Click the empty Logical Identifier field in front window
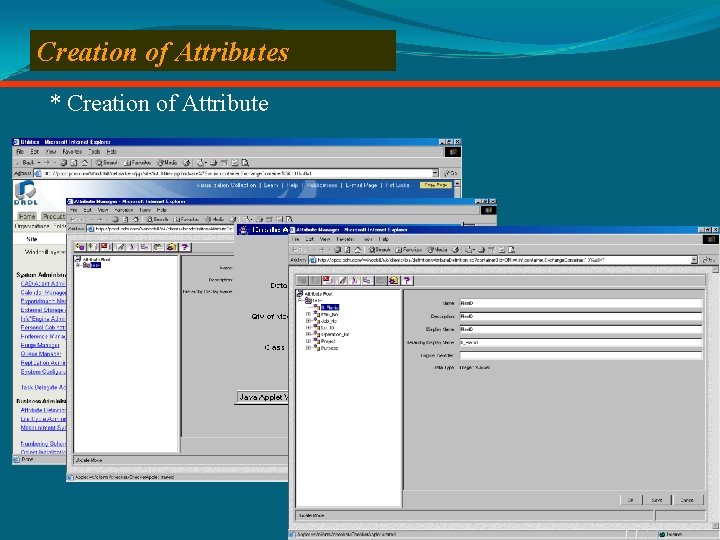This screenshot has width=720, height=540. click(x=581, y=355)
